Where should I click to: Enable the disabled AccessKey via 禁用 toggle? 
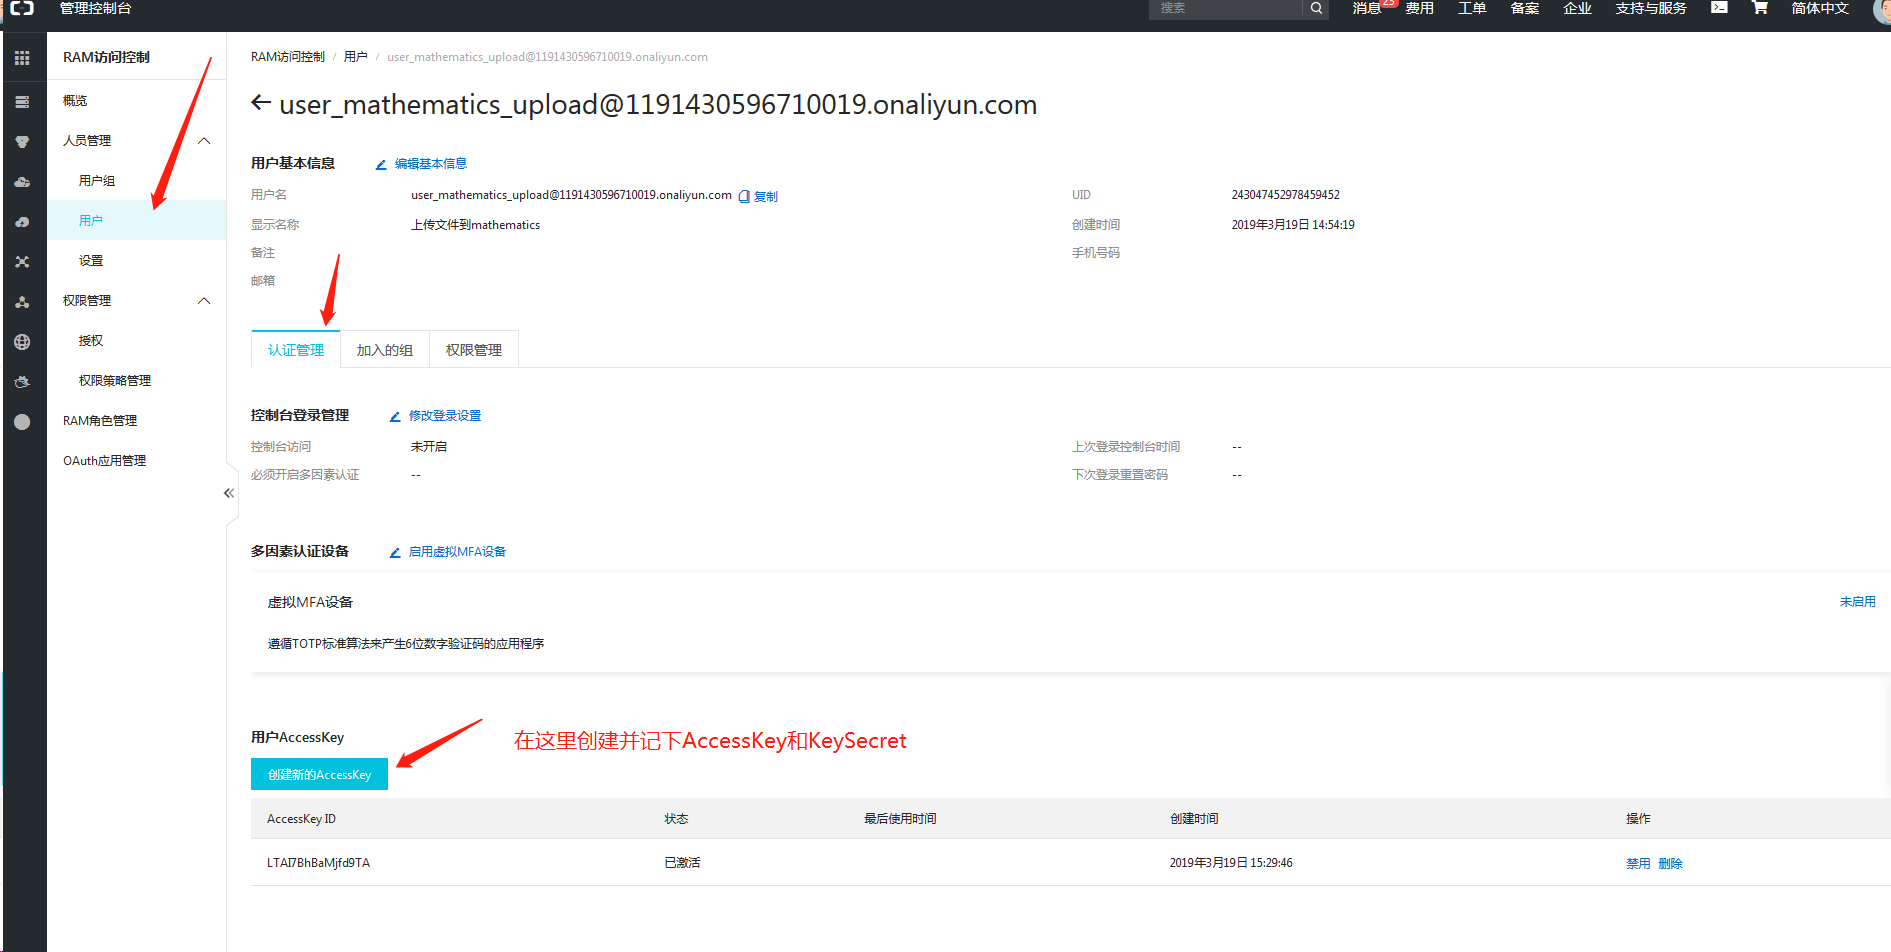[x=1638, y=862]
